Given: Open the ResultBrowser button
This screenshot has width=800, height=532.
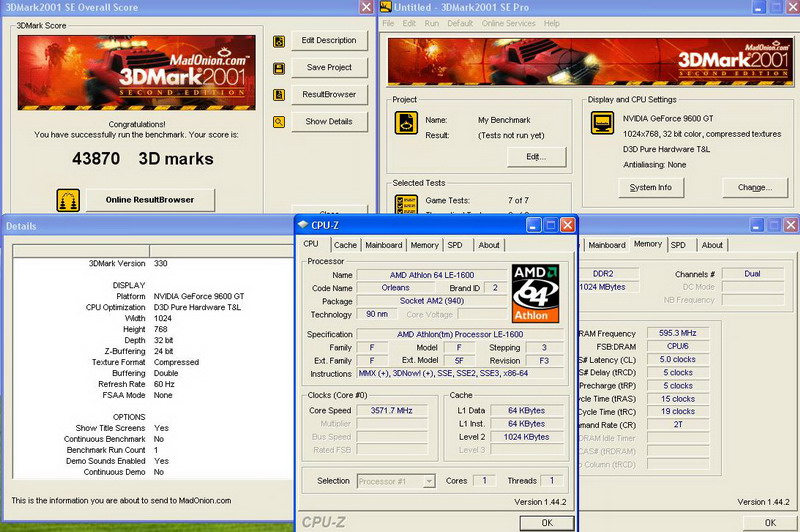Looking at the screenshot, I should (x=329, y=94).
